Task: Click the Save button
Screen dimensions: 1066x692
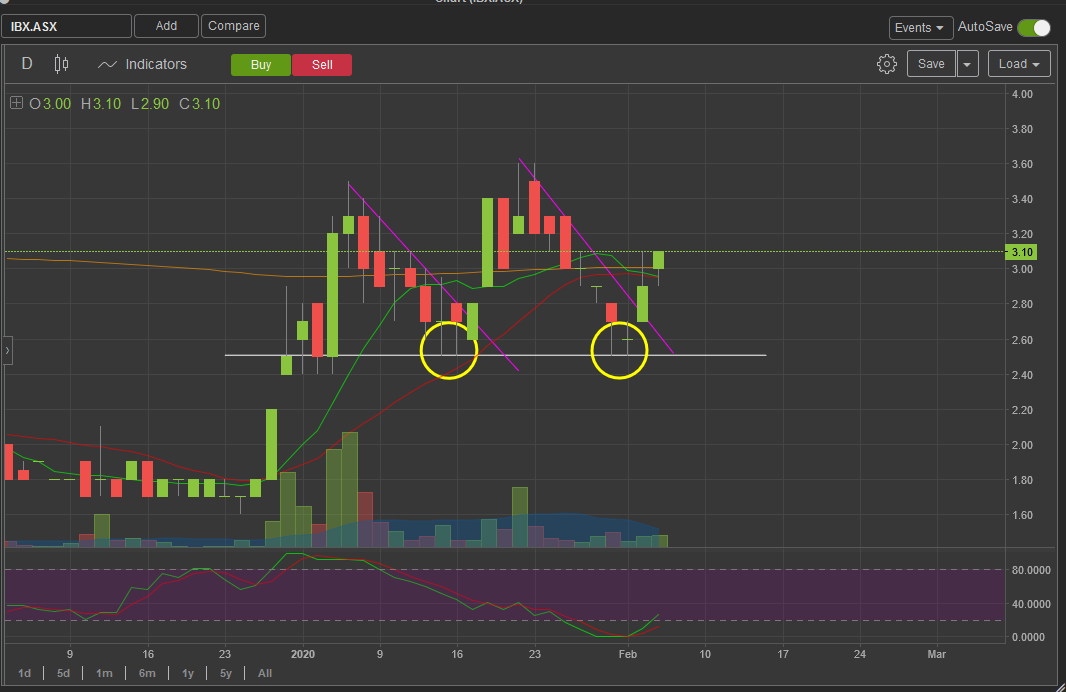Action: click(x=931, y=64)
